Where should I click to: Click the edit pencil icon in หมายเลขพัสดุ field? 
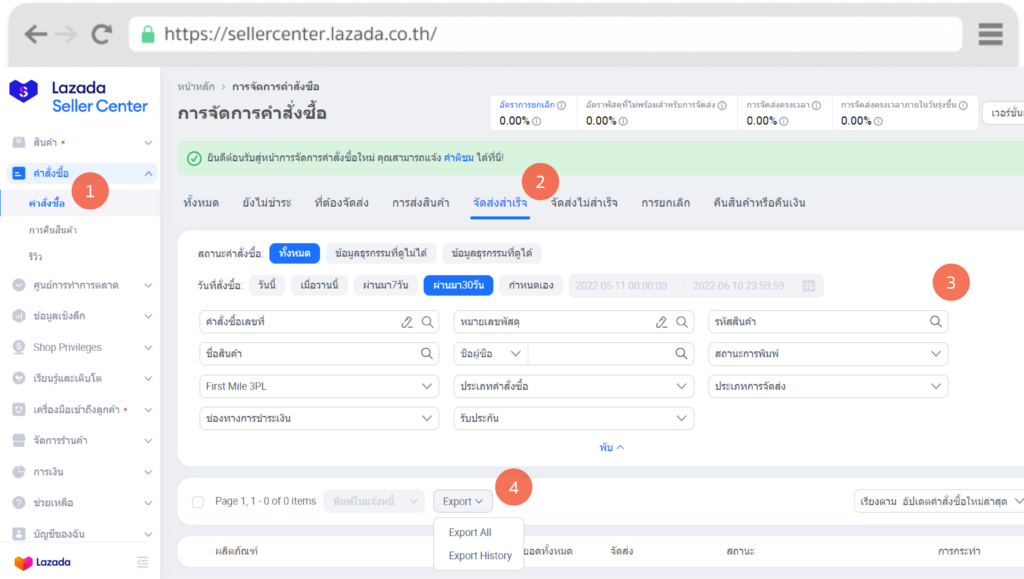661,322
